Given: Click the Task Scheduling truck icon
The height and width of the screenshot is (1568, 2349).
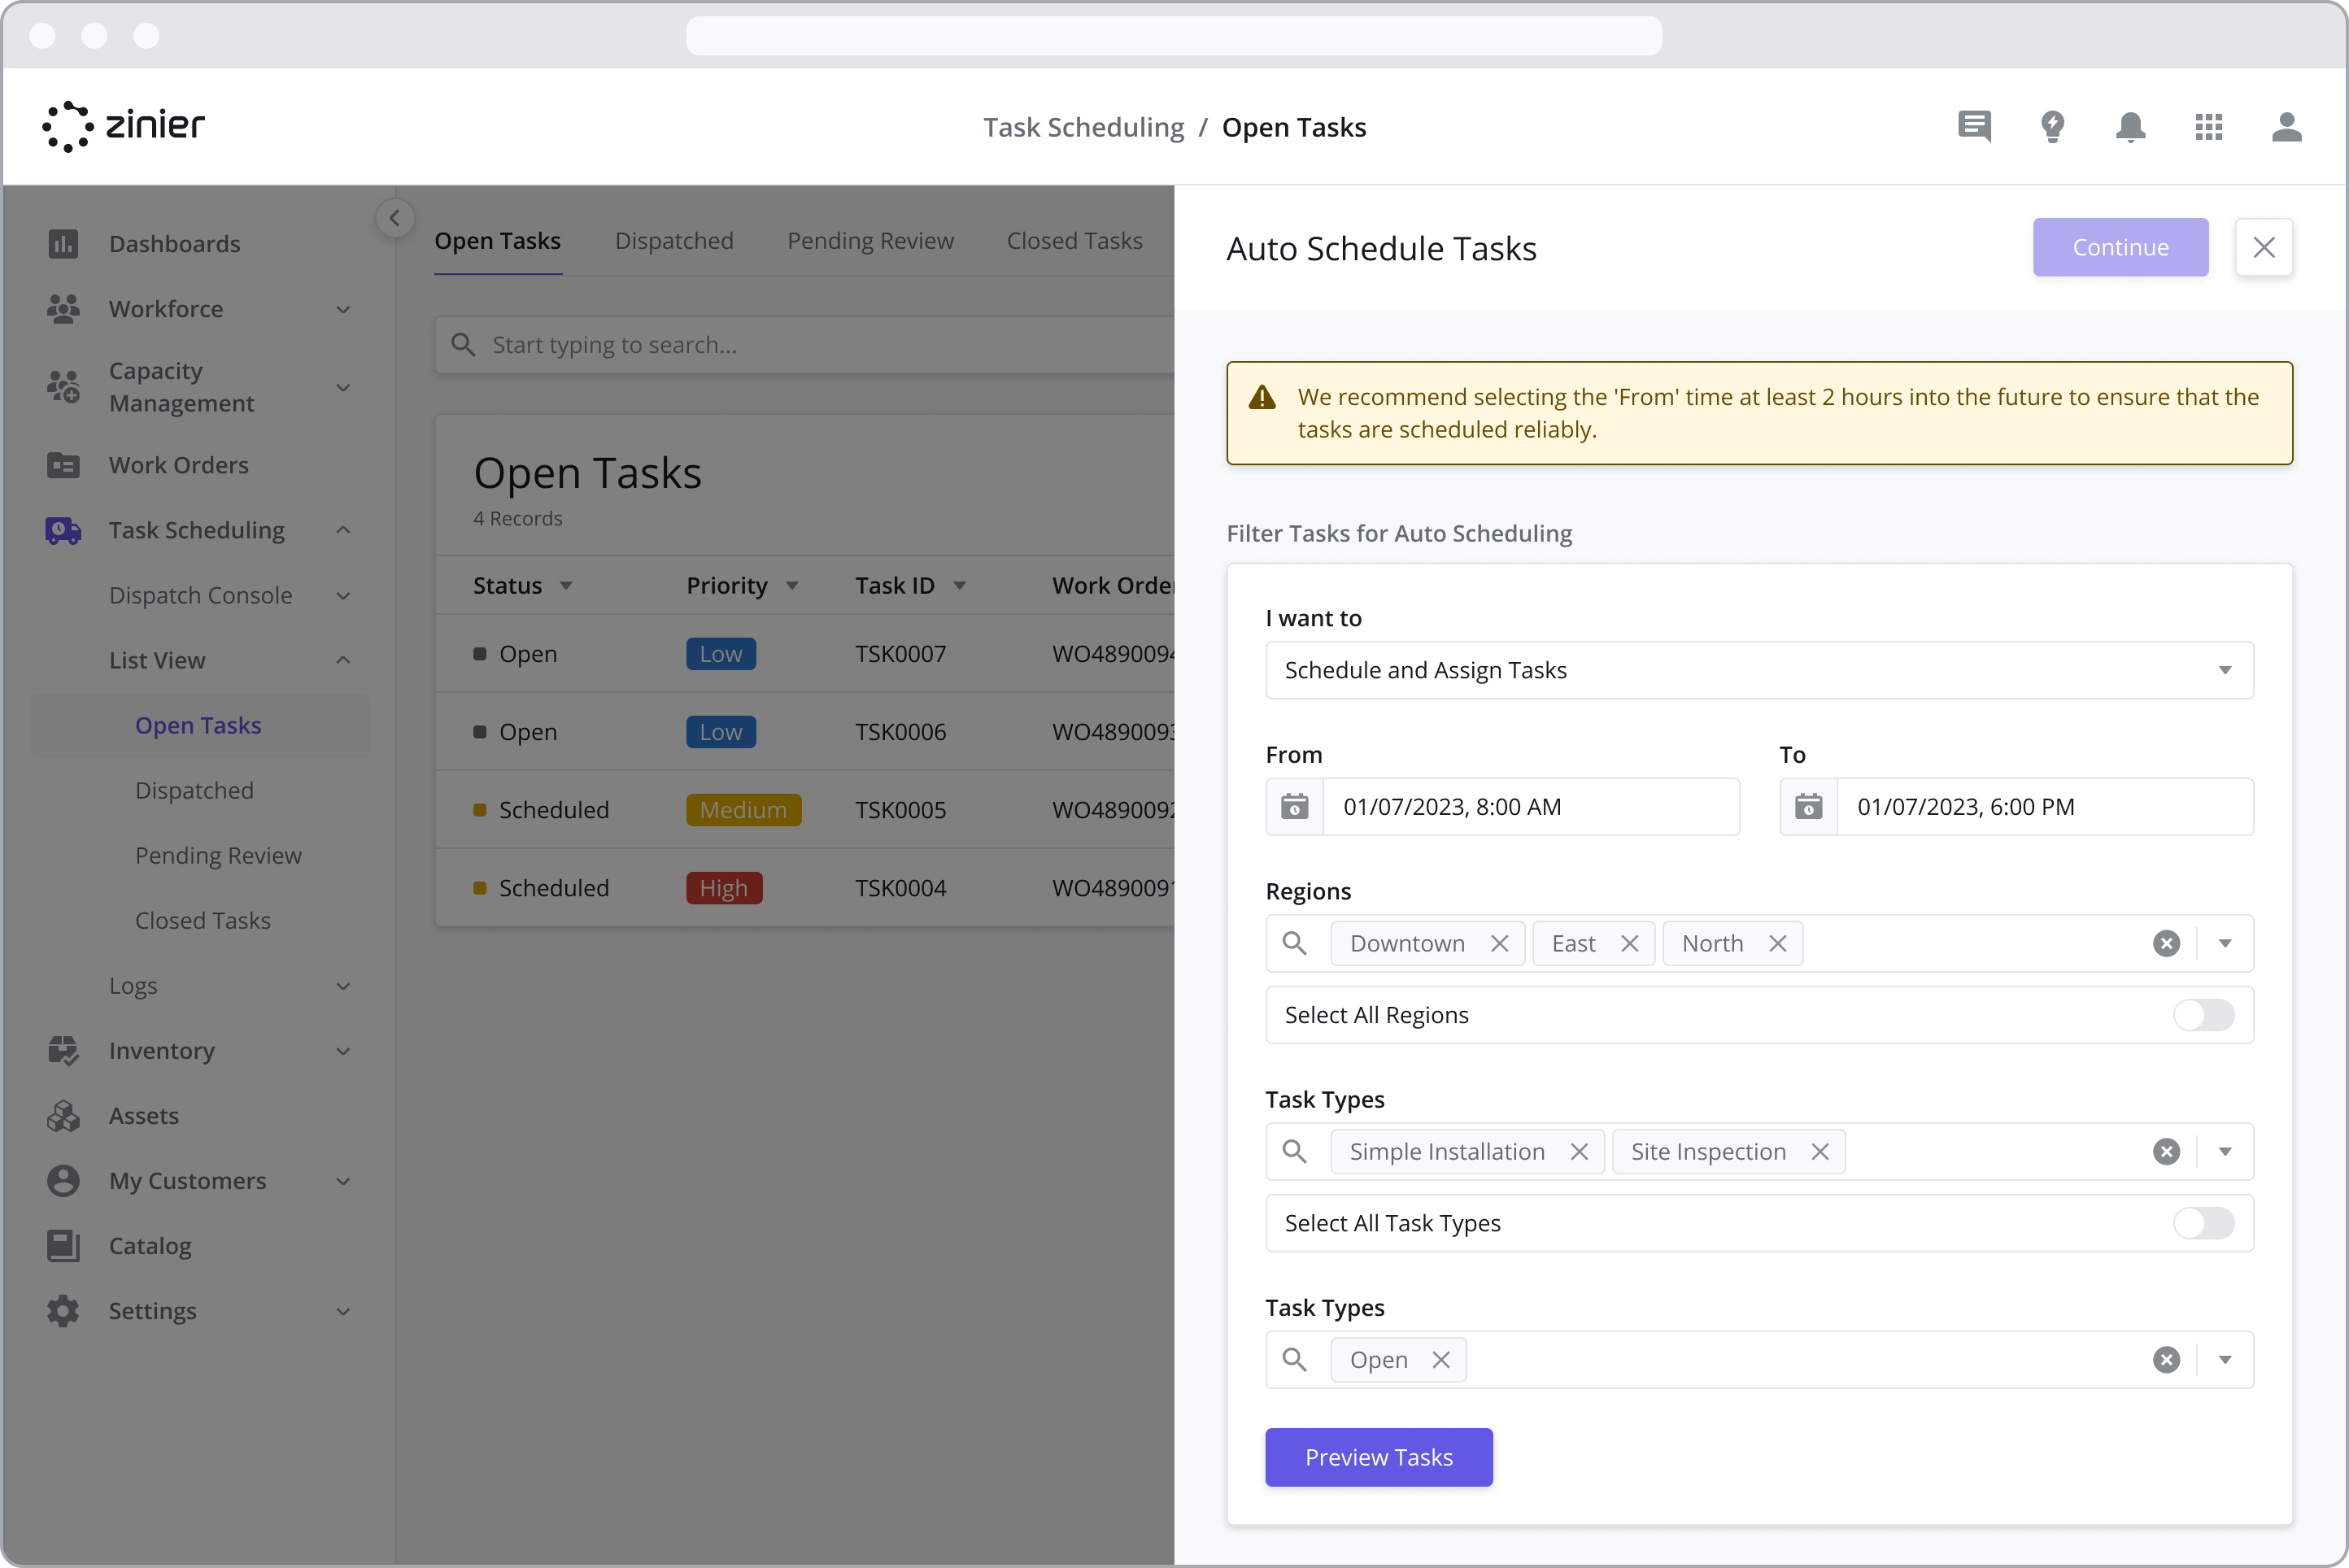Looking at the screenshot, I should click(x=63, y=530).
